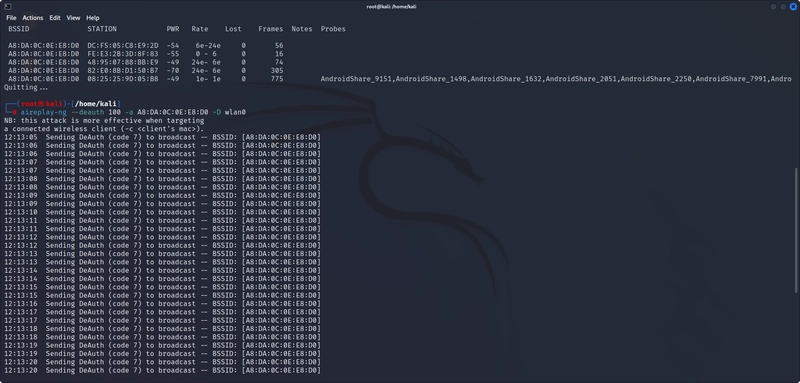This screenshot has height=383, width=800.
Task: Click the Notes column header
Action: pyautogui.click(x=302, y=29)
